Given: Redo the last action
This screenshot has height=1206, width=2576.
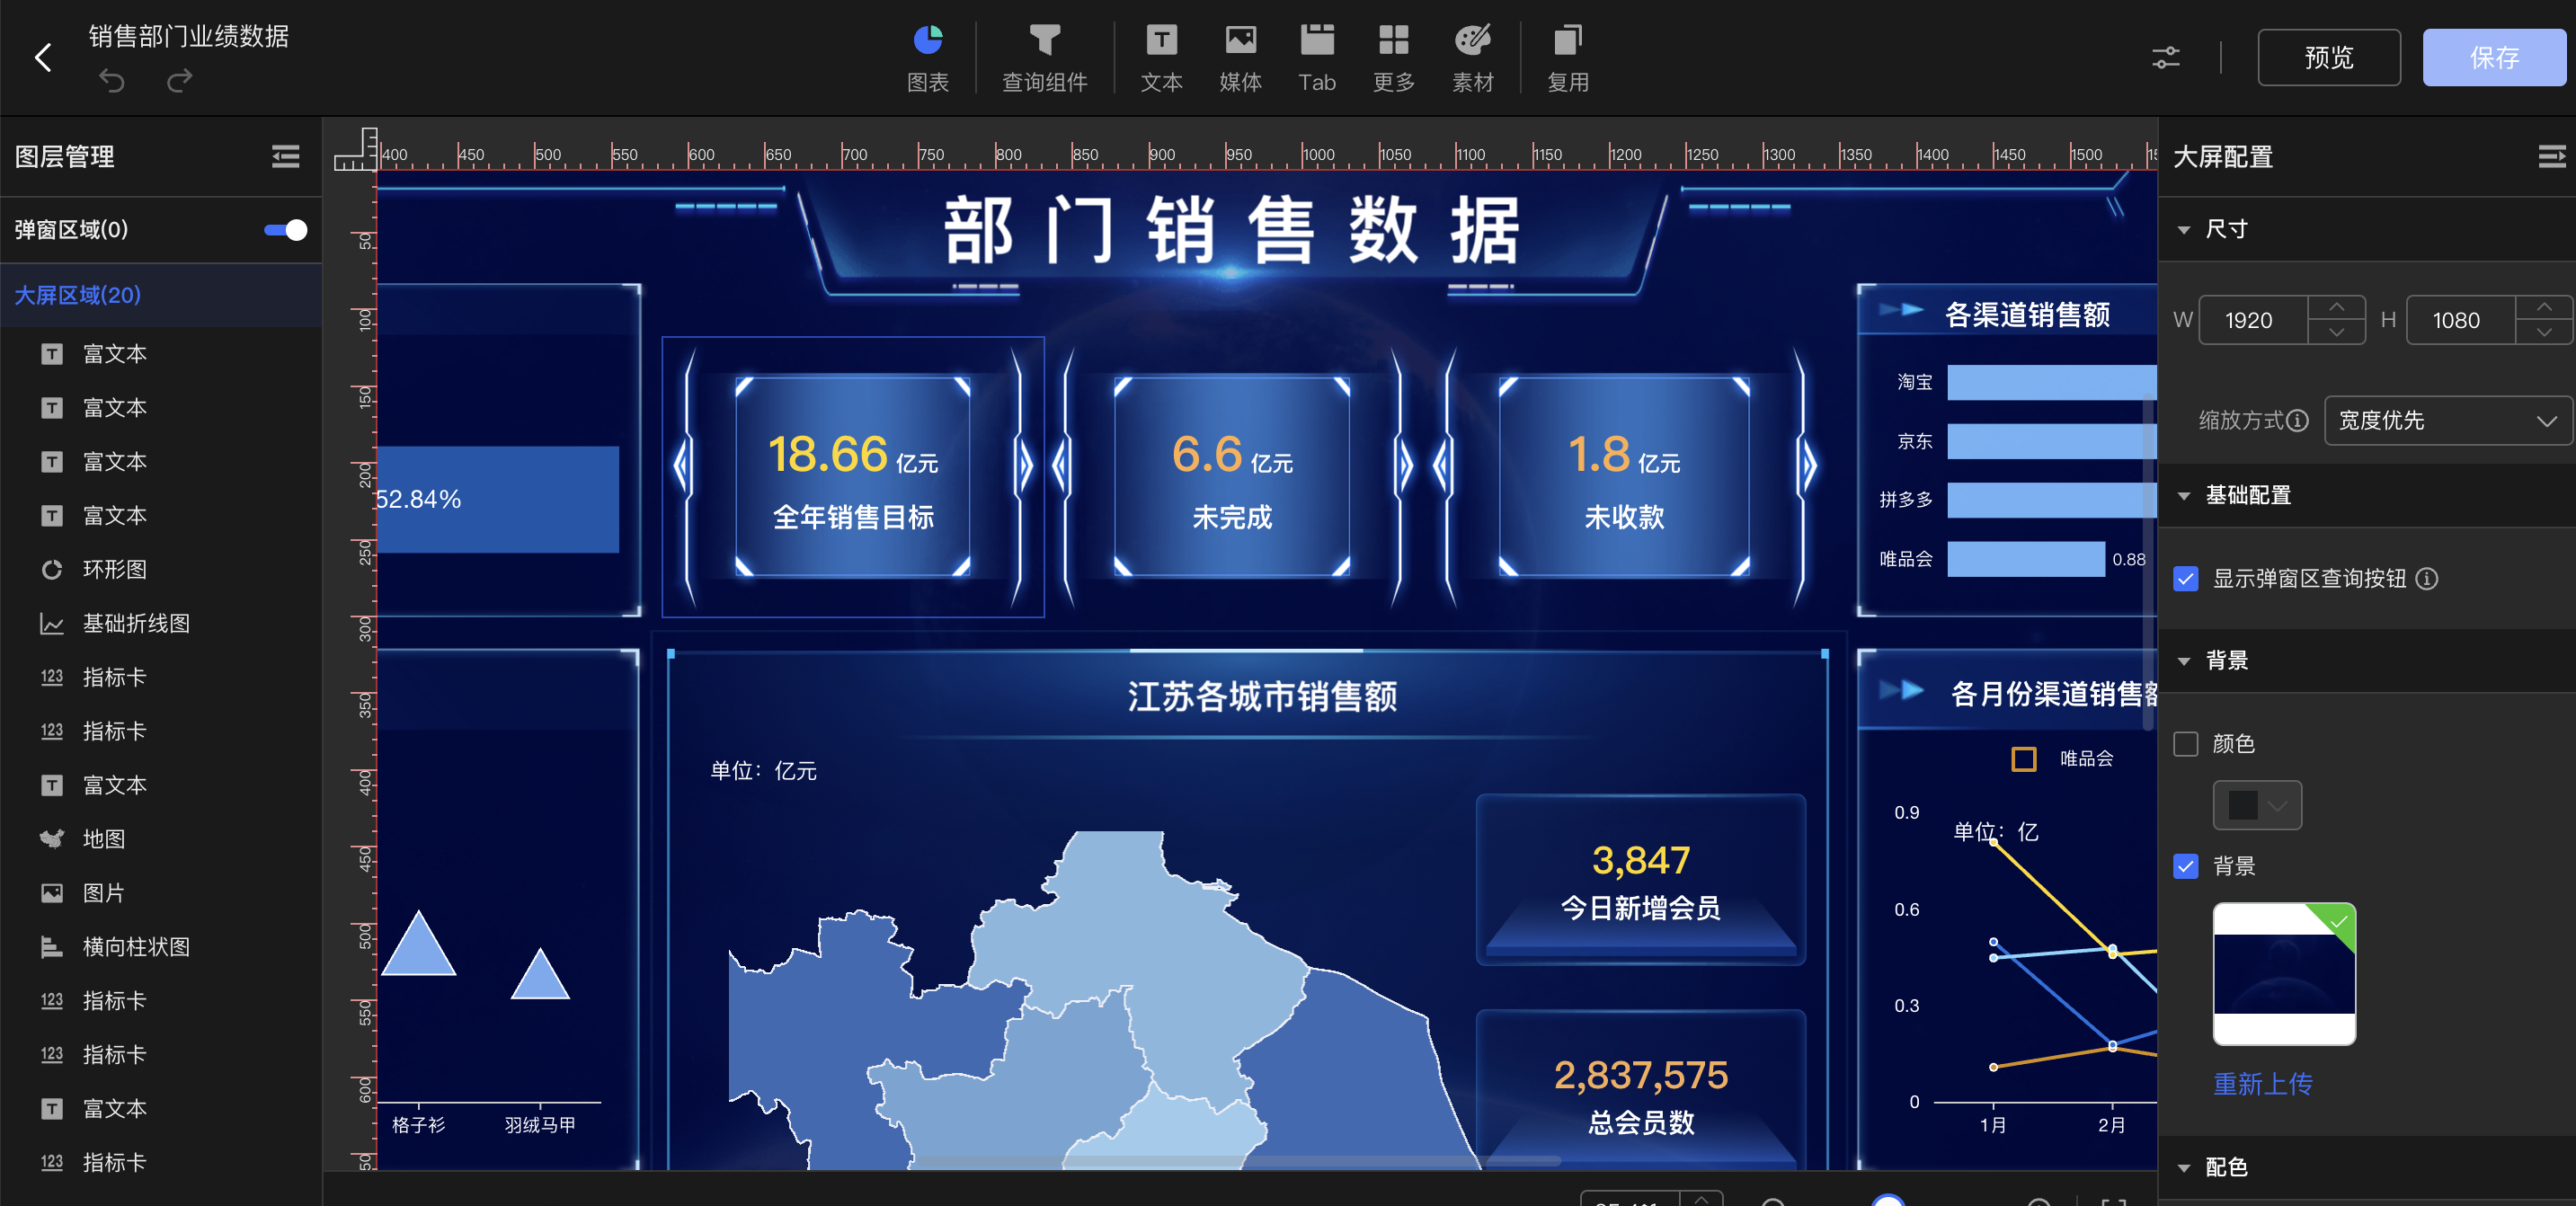Looking at the screenshot, I should coord(179,81).
